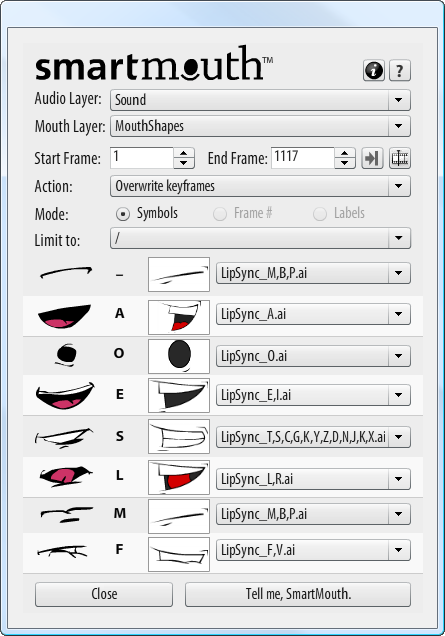Open the Audio Layer dropdown showing Sound

coord(260,100)
